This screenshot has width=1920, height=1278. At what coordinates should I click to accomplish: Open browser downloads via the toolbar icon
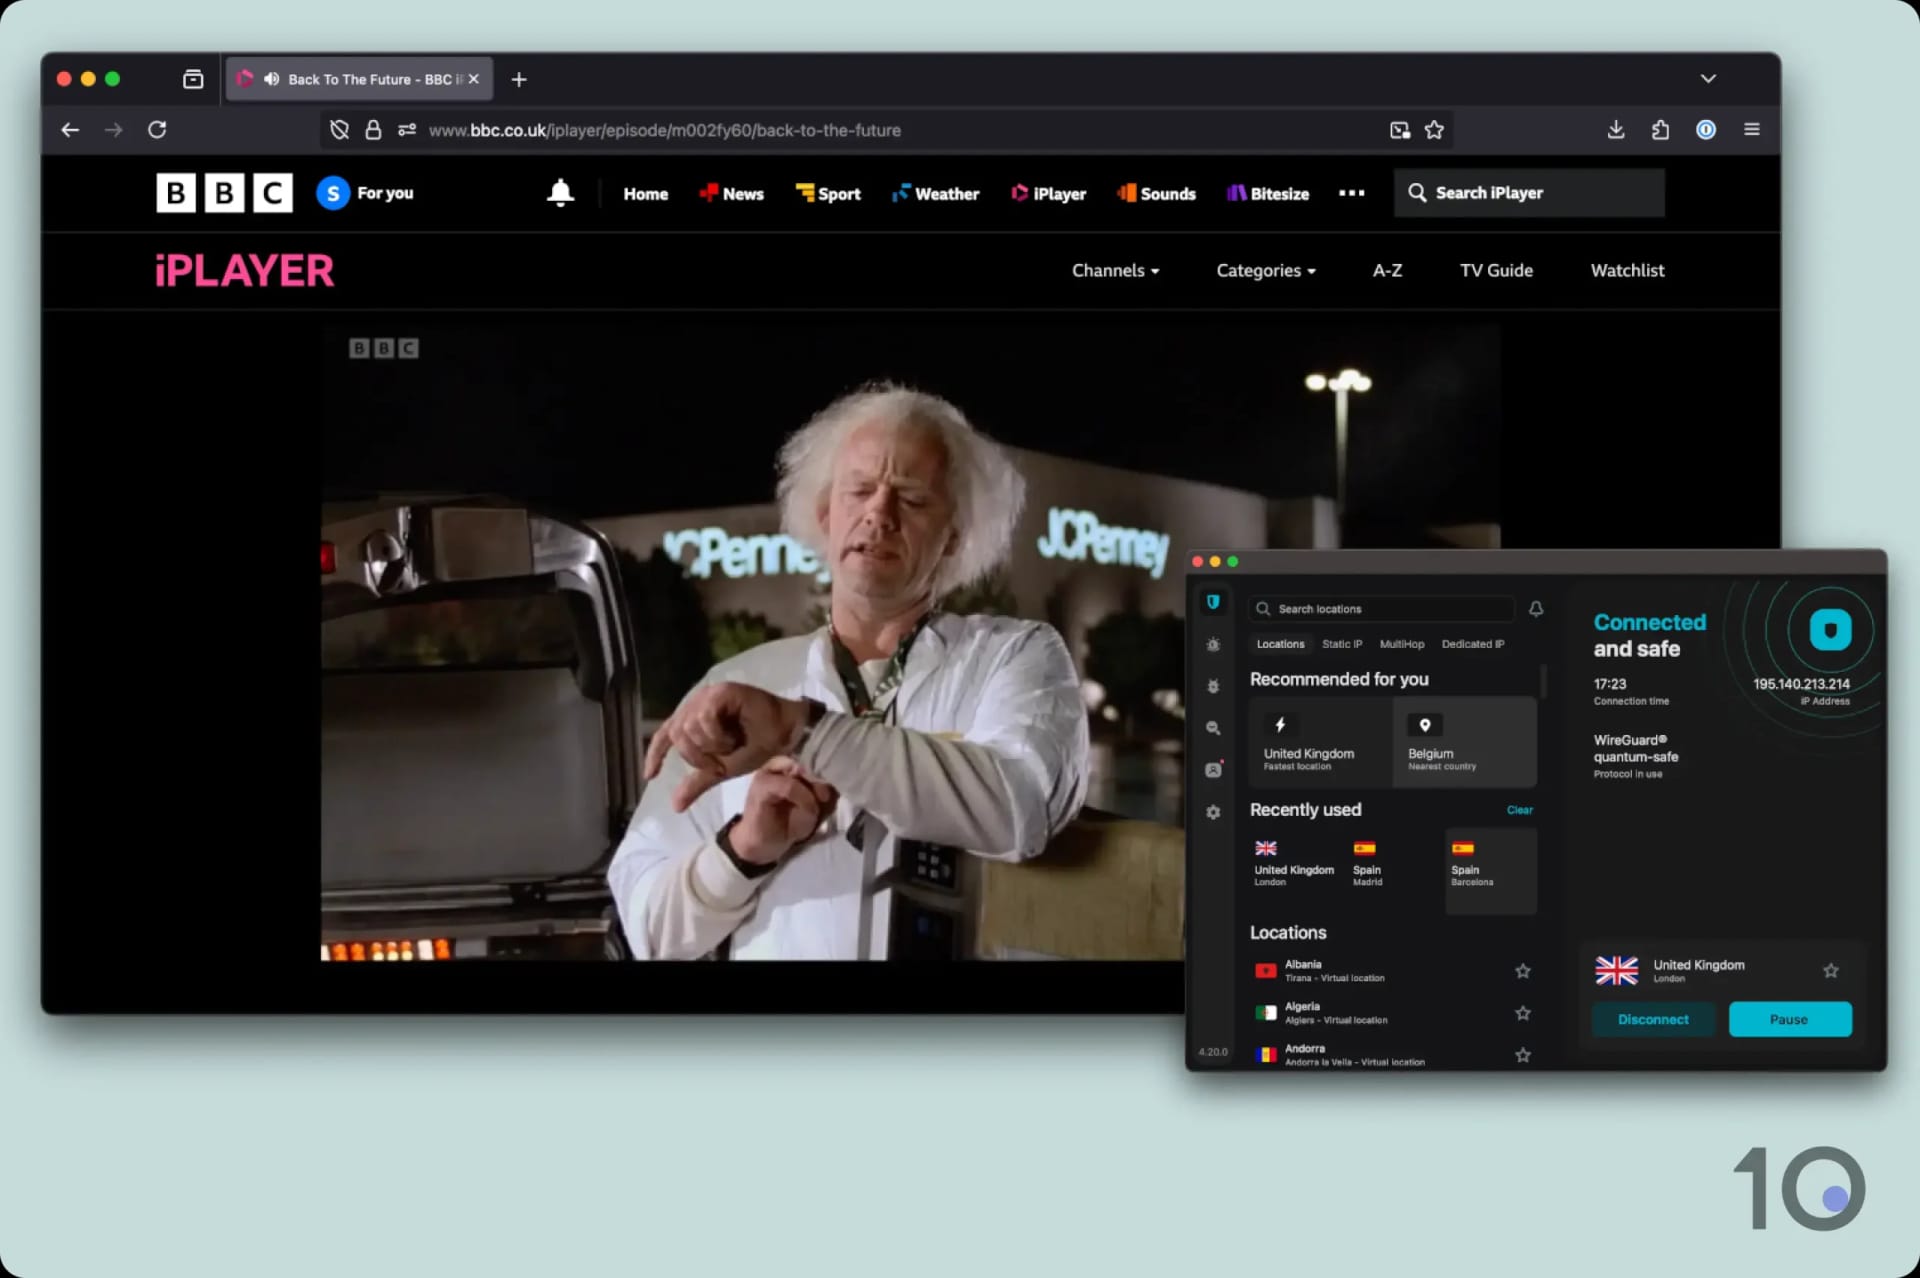coord(1615,129)
